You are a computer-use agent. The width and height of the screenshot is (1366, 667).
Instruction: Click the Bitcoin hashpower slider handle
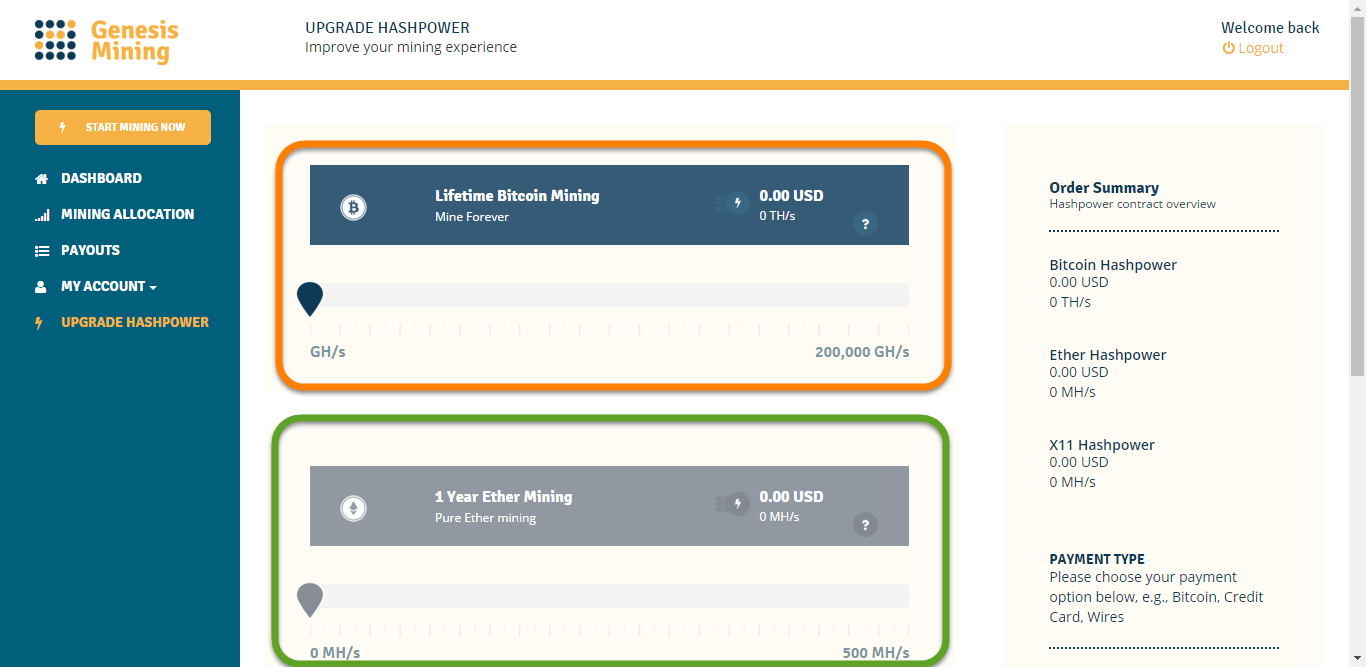pos(310,298)
